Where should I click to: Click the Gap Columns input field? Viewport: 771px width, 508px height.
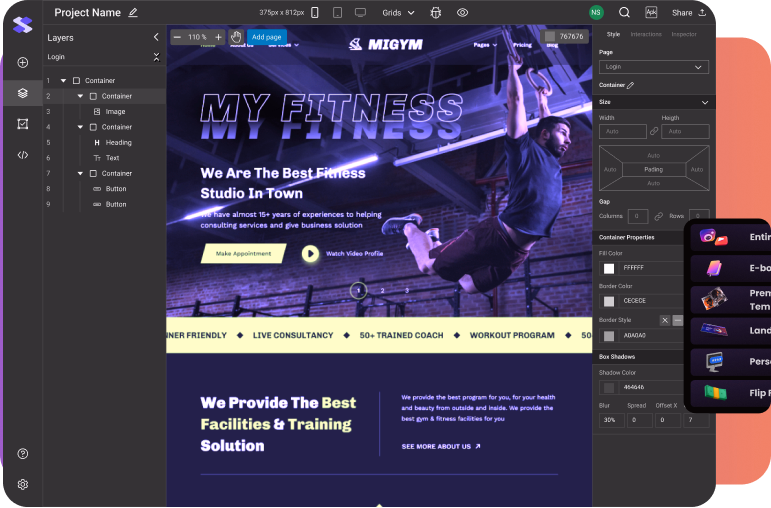coord(638,216)
